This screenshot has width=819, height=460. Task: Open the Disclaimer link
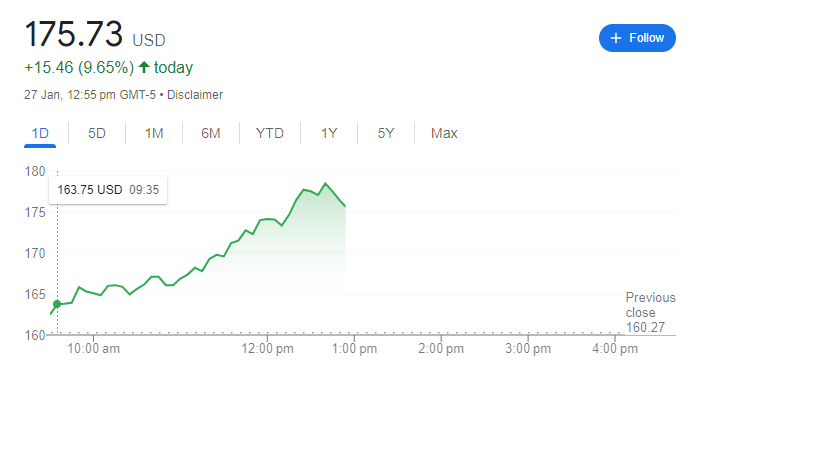tap(195, 95)
